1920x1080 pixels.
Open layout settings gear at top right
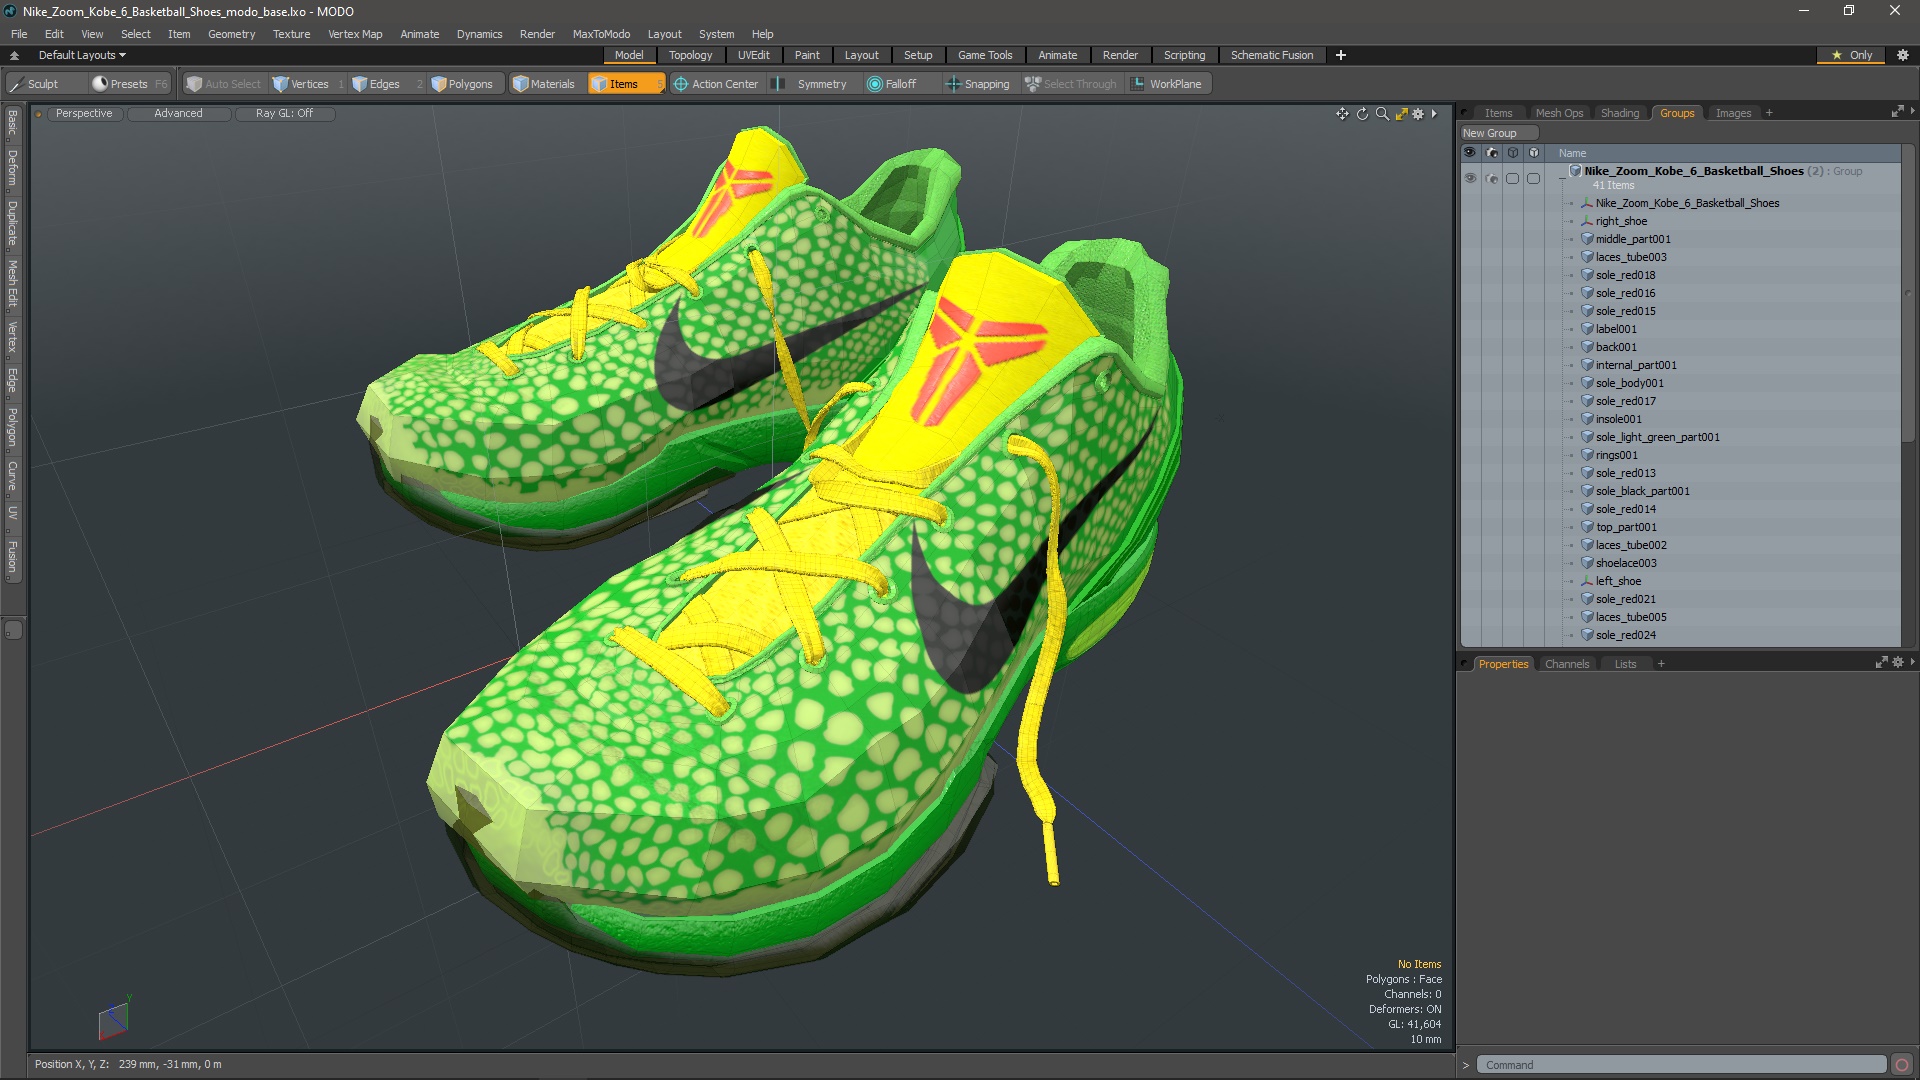pos(1903,55)
